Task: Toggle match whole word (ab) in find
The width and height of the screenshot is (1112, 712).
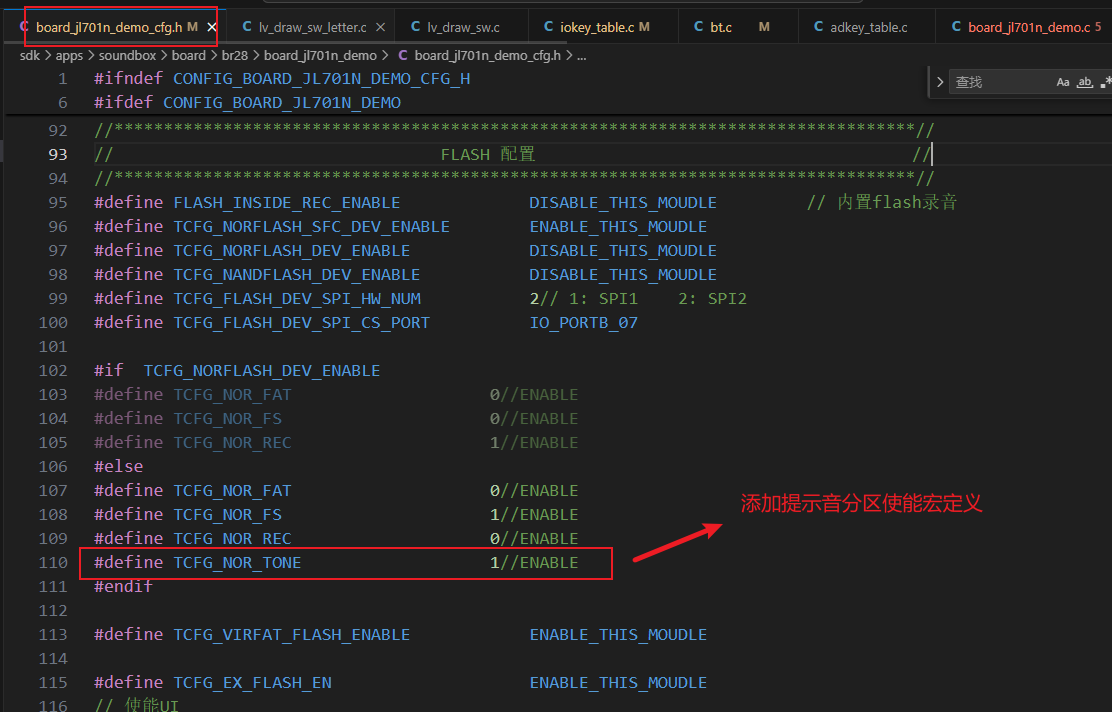Action: click(1085, 82)
